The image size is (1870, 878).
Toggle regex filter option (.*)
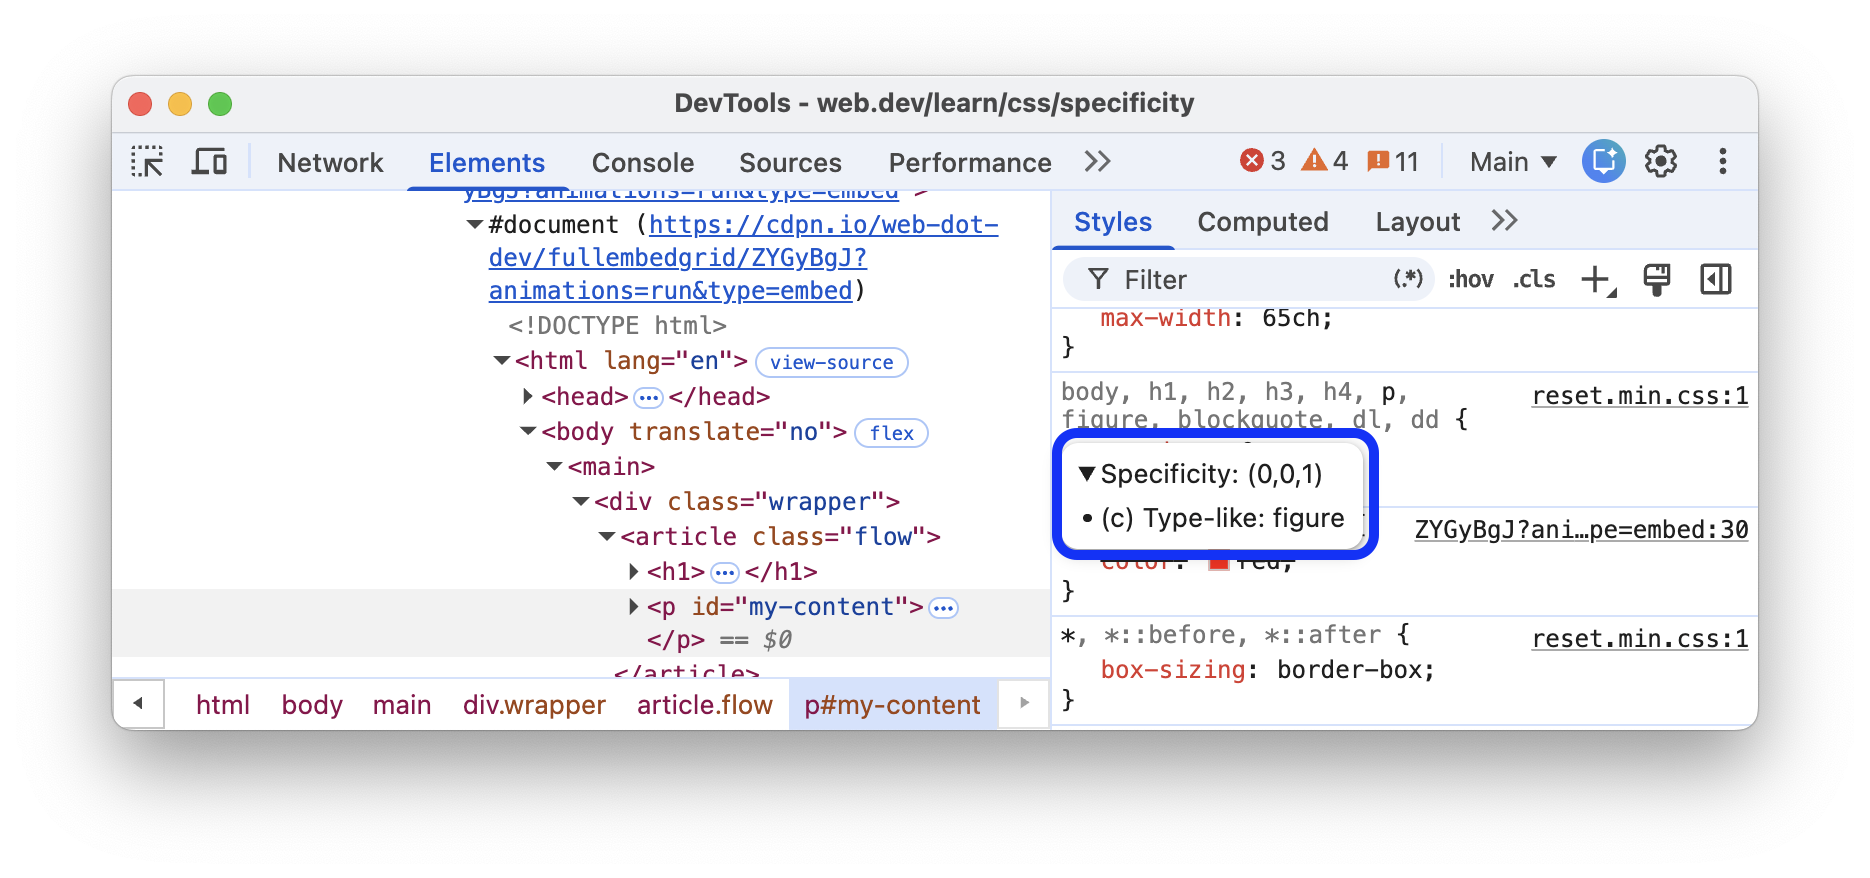click(x=1408, y=279)
